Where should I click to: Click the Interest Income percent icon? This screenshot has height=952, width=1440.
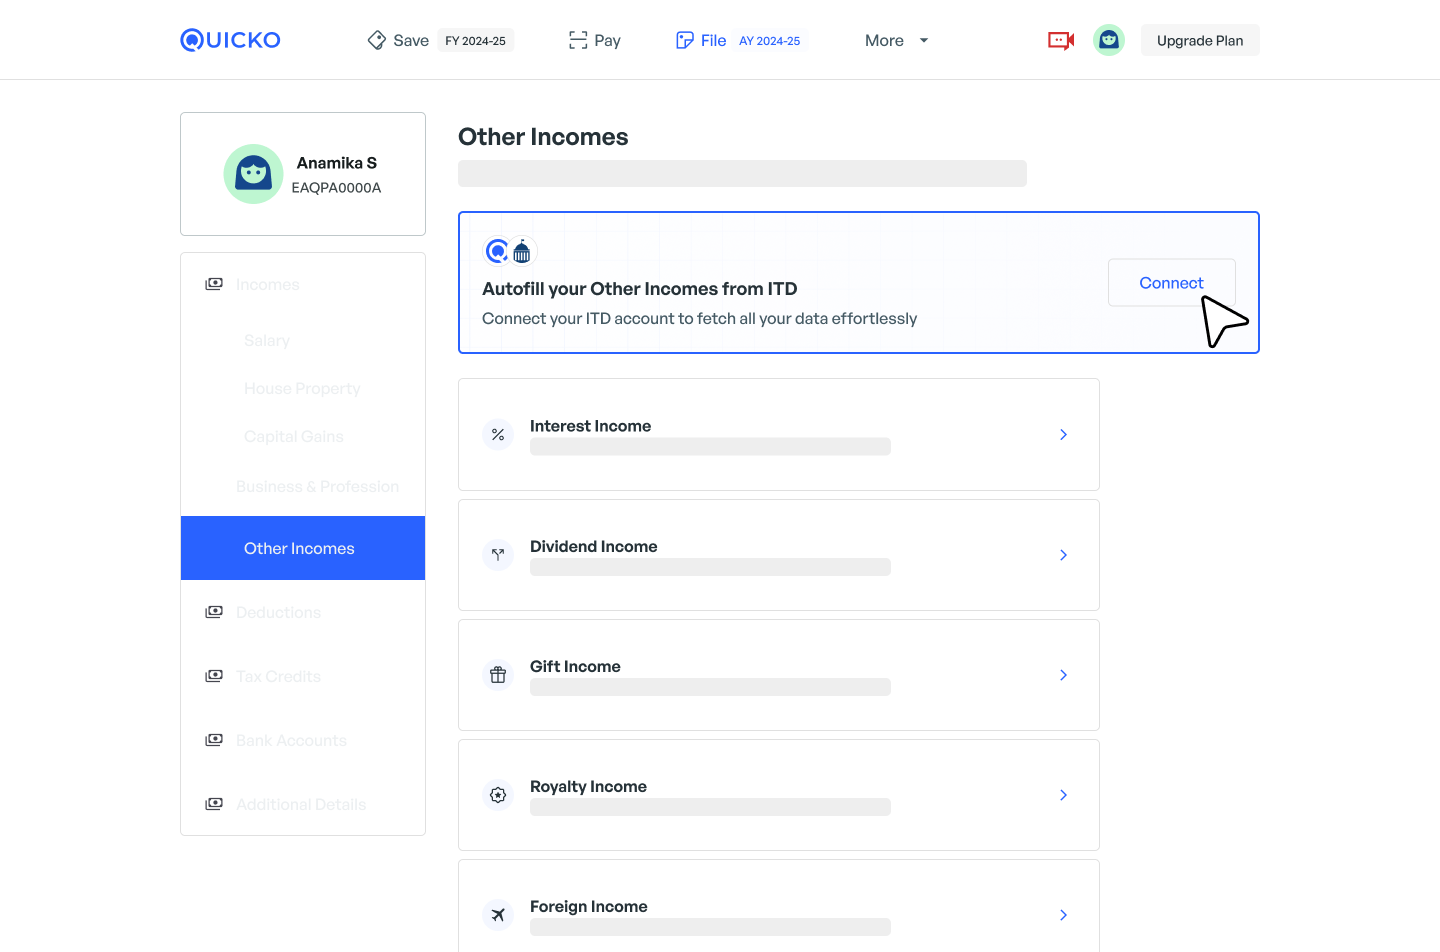click(498, 435)
